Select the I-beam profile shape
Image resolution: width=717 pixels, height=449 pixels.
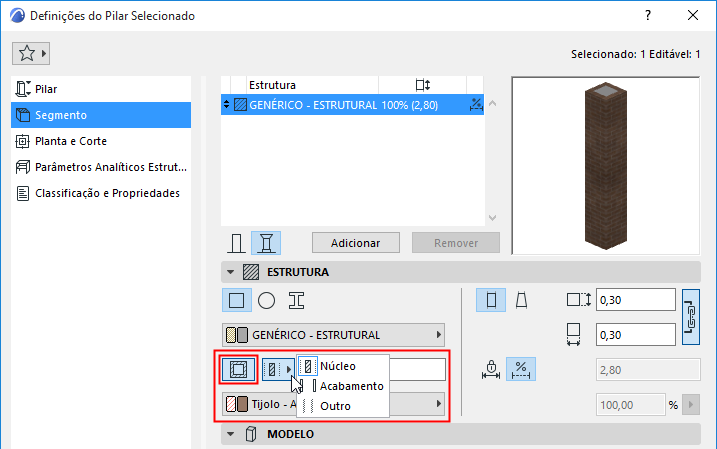pyautogui.click(x=296, y=299)
